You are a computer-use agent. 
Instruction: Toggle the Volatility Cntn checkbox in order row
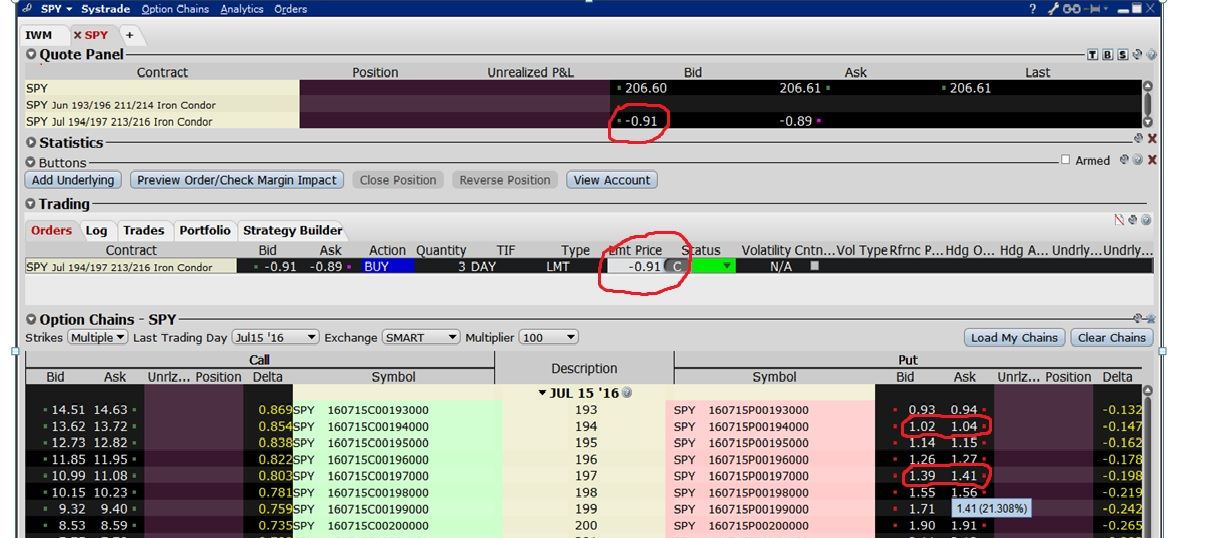(x=814, y=266)
